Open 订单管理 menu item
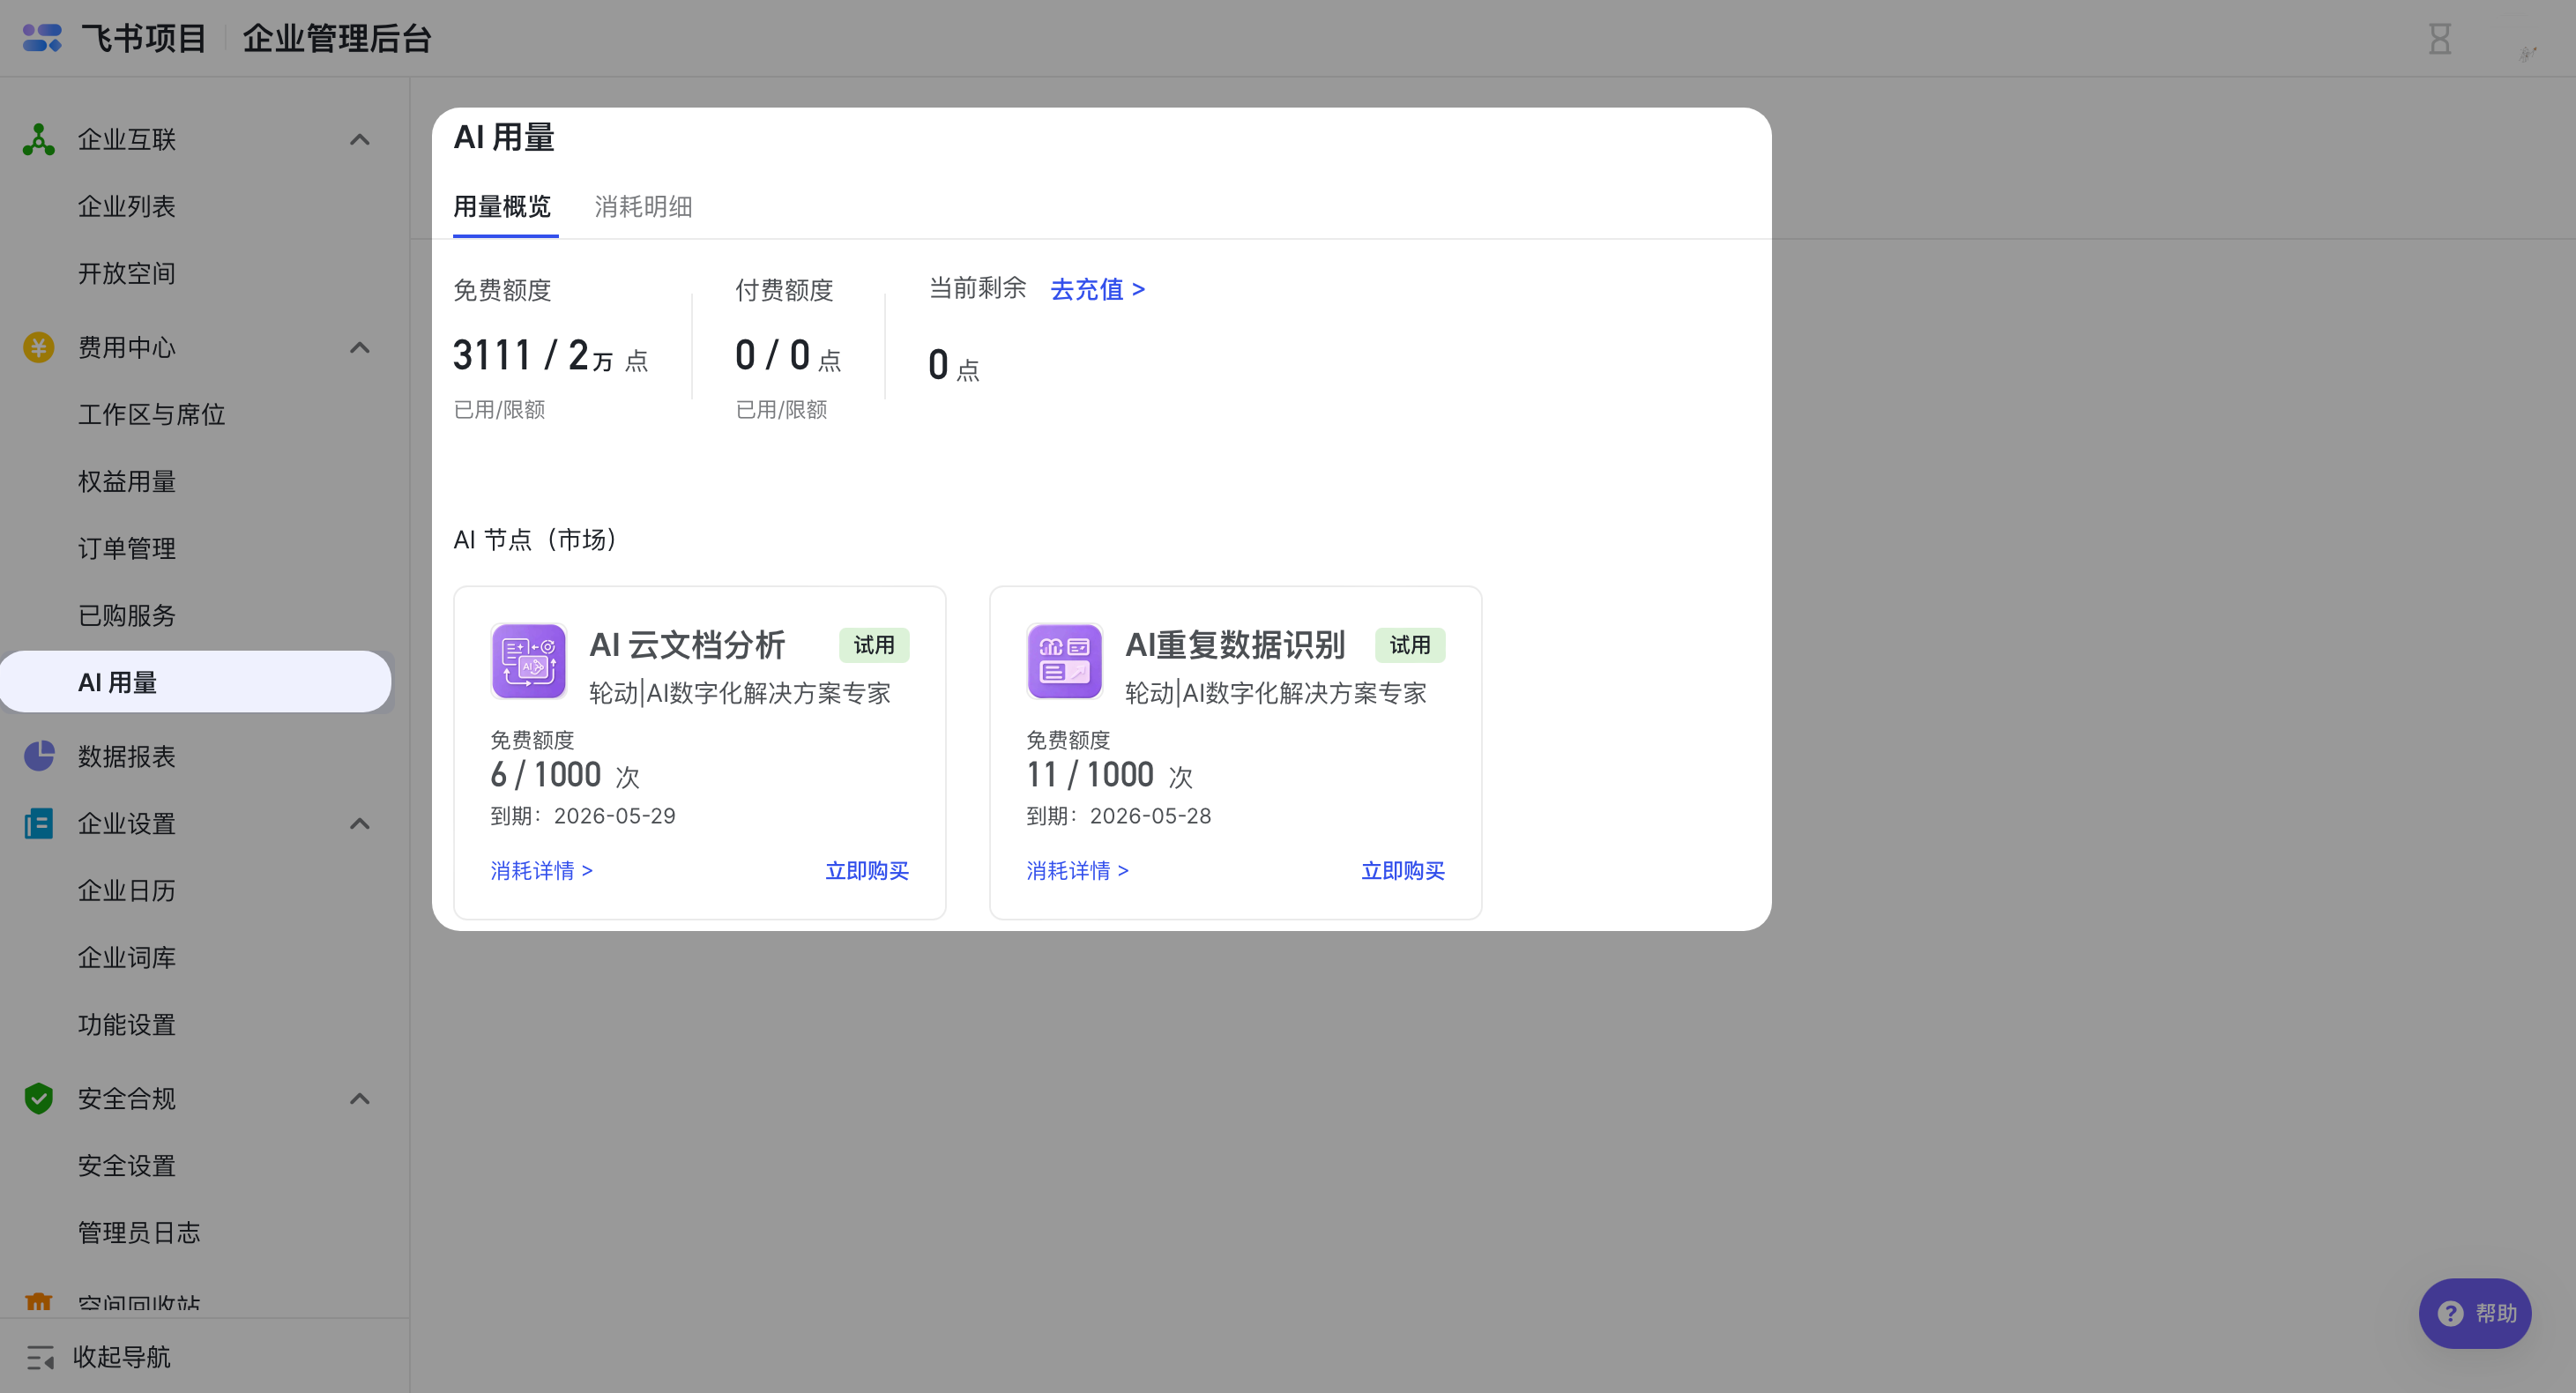Image resolution: width=2576 pixels, height=1393 pixels. pyautogui.click(x=127, y=548)
